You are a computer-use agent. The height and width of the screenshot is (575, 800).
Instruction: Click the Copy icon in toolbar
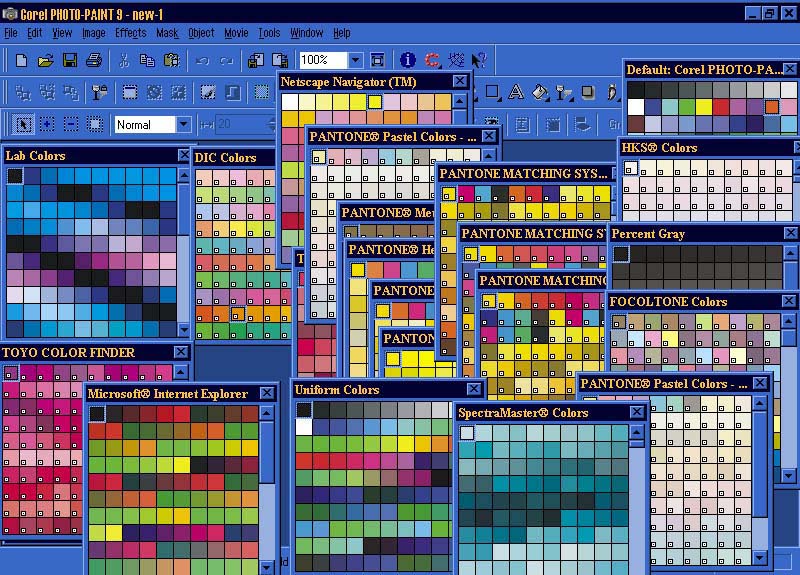pyautogui.click(x=147, y=60)
